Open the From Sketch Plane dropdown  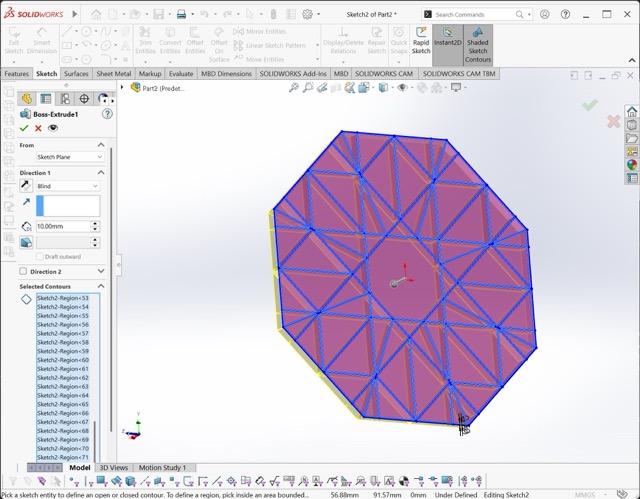point(70,157)
